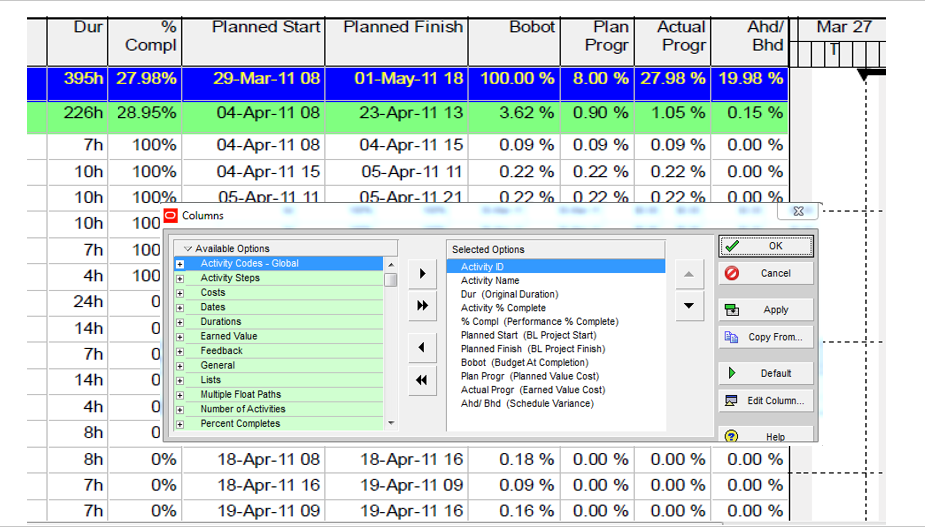Screen dimensions: 925x527
Task: Move selected column up with up arrow
Action: (689, 274)
